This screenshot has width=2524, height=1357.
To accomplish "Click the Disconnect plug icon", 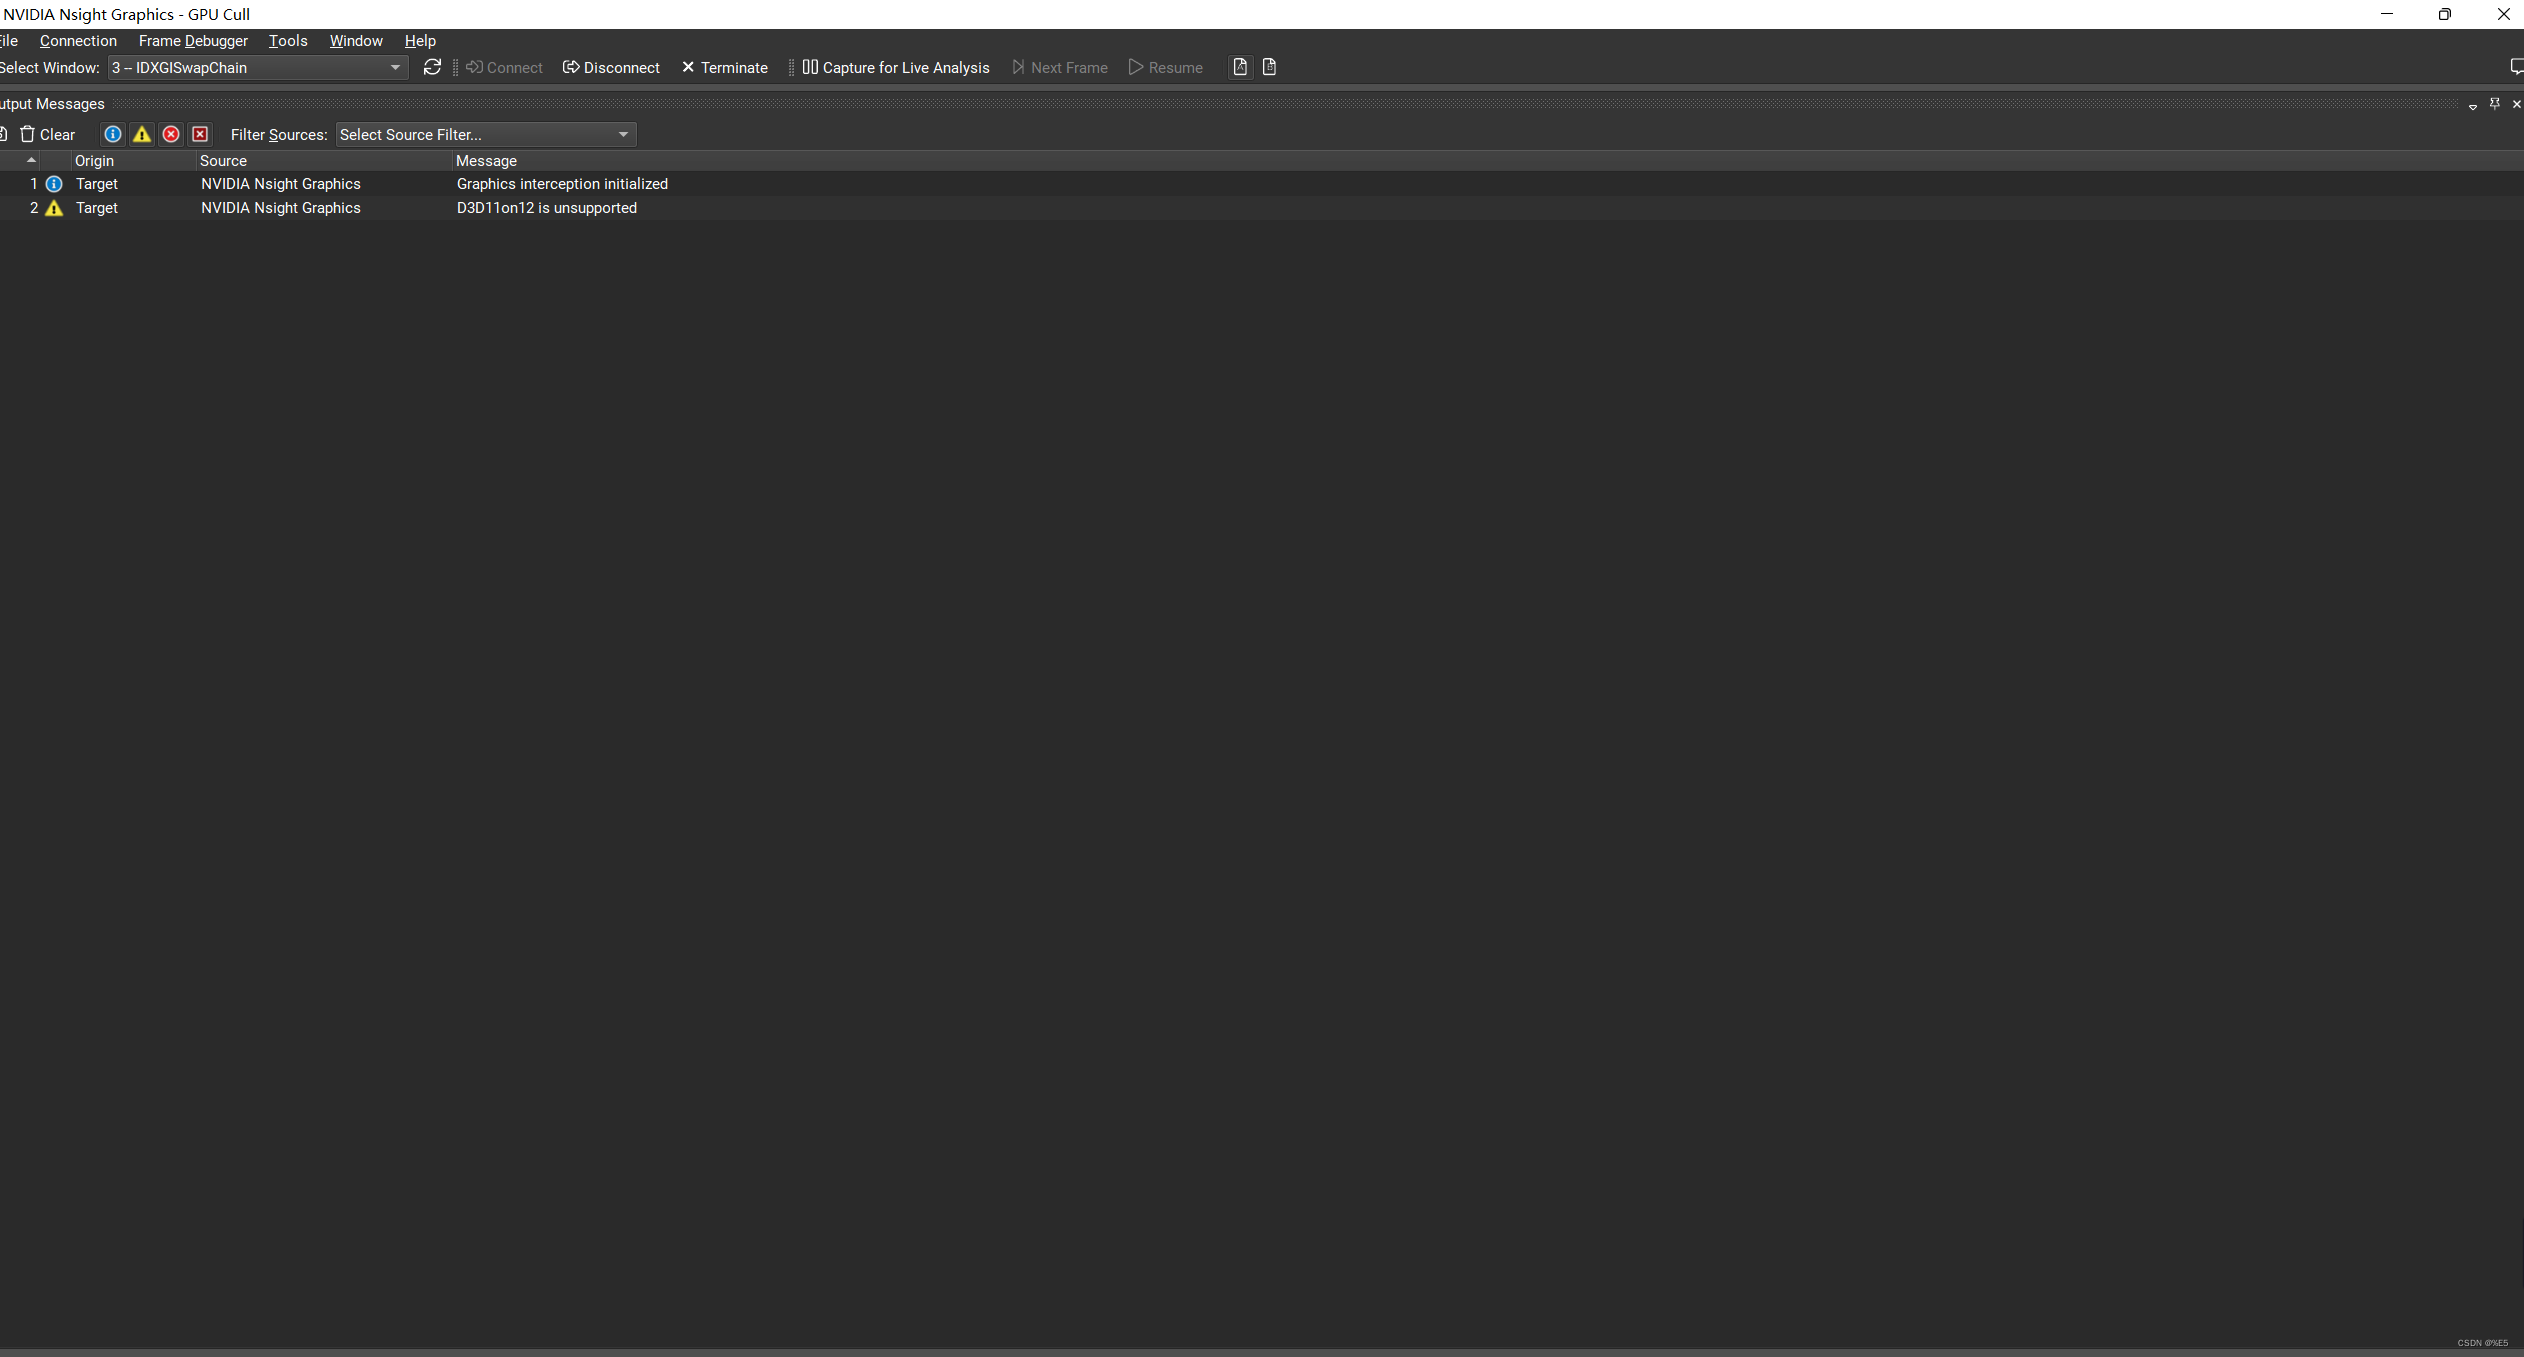I will click(x=571, y=67).
